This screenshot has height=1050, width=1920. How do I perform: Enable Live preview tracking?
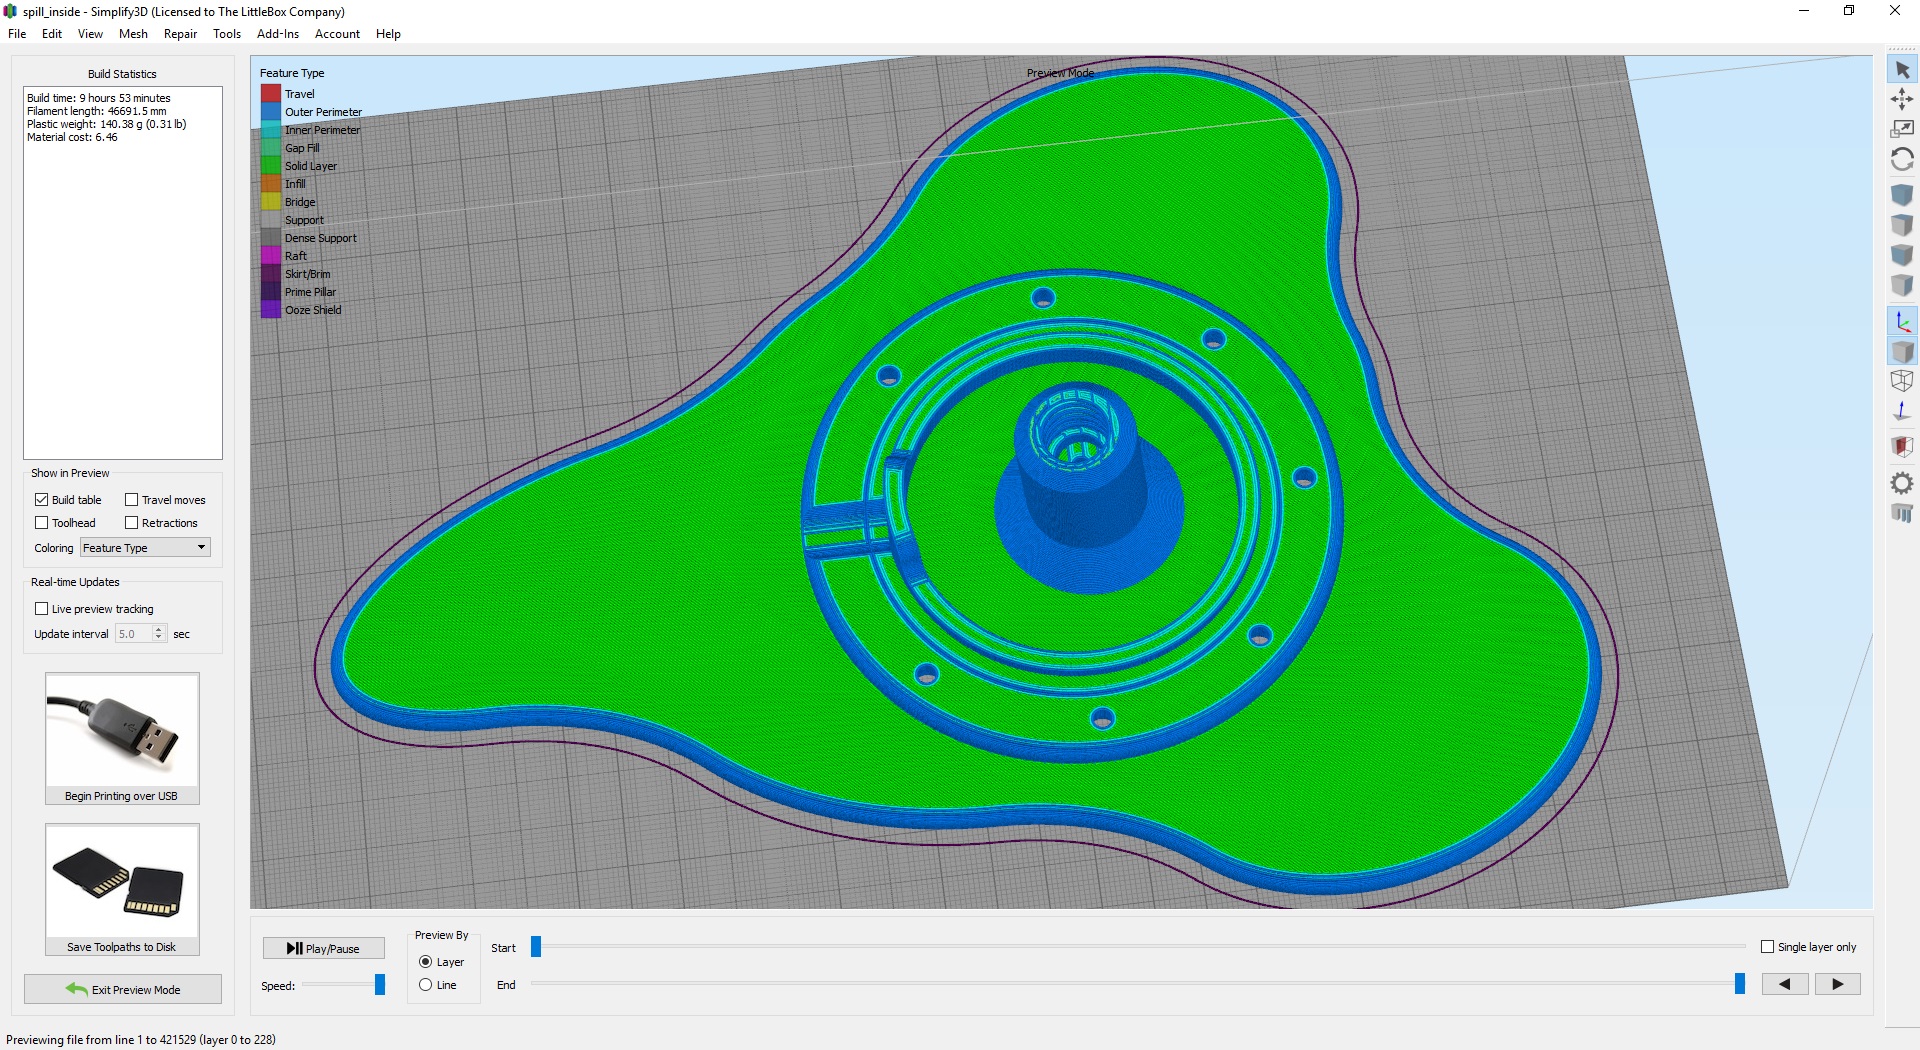pyautogui.click(x=41, y=608)
